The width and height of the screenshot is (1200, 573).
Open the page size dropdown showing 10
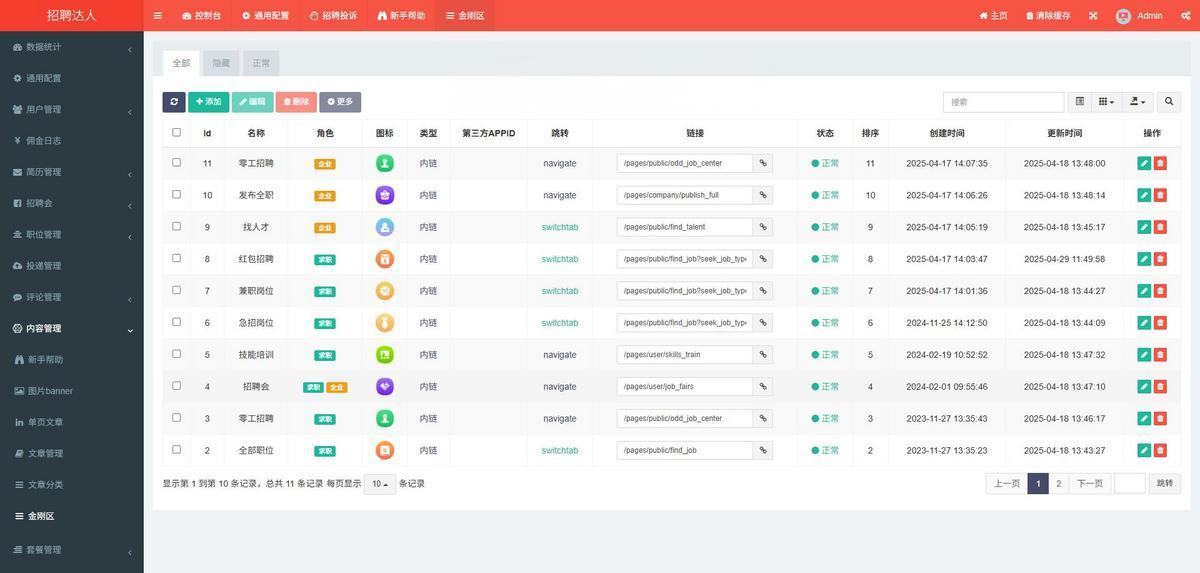(x=380, y=484)
